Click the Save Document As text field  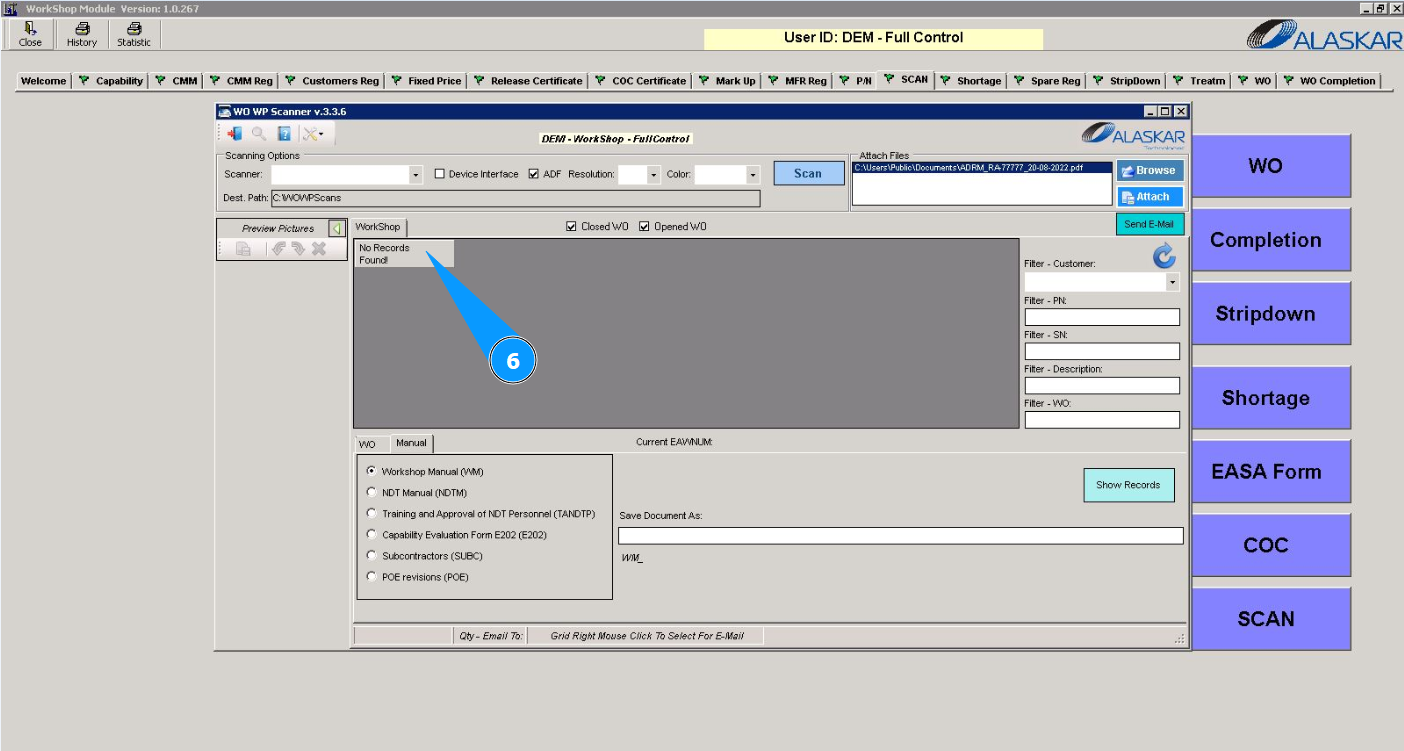pos(900,536)
